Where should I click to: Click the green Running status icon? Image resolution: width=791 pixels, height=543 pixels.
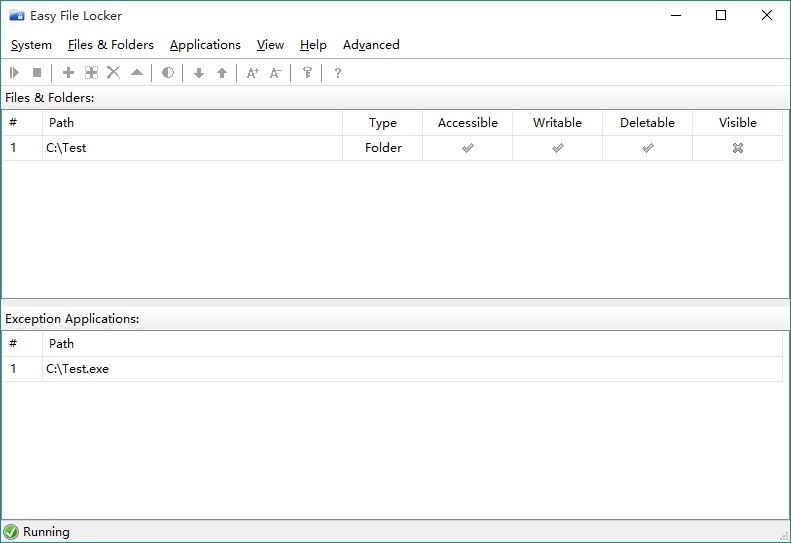coord(11,532)
